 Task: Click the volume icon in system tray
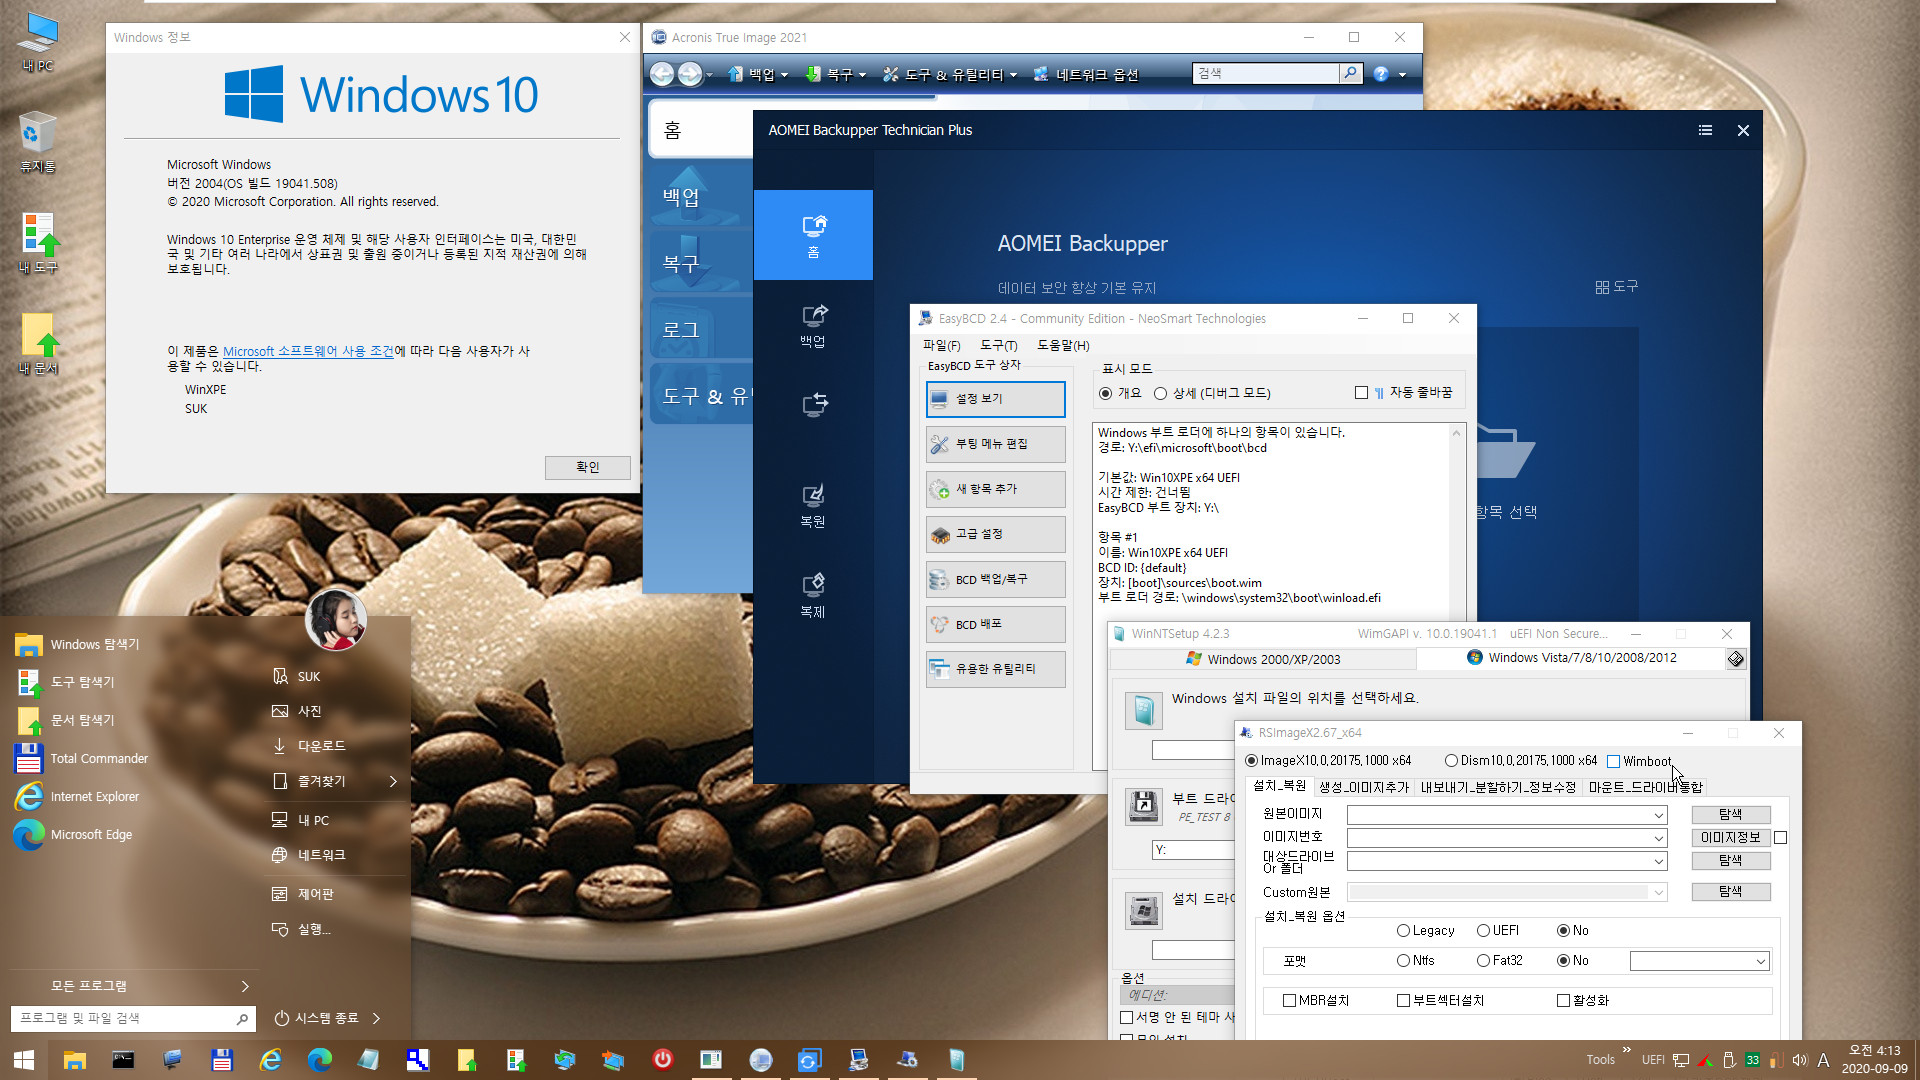(x=1799, y=1060)
